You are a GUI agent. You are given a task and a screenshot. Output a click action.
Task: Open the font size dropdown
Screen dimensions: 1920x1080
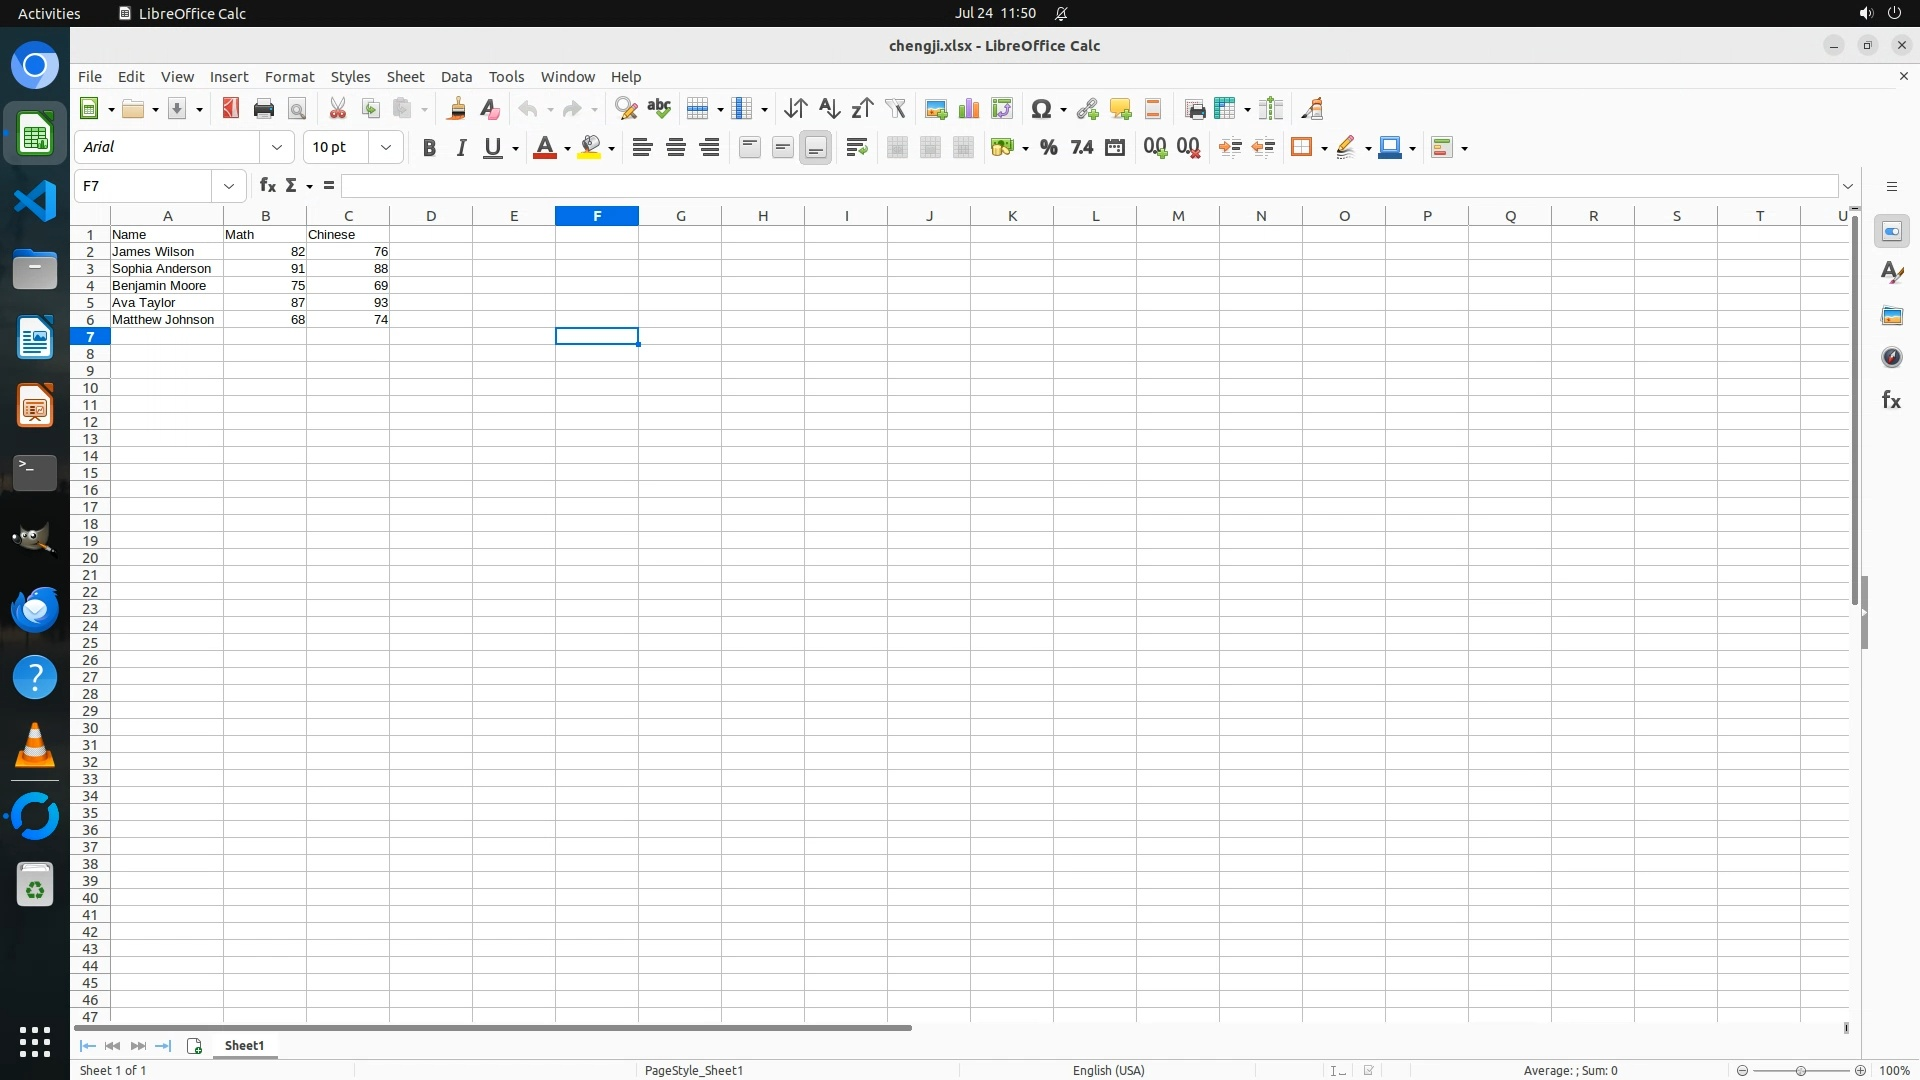[386, 148]
